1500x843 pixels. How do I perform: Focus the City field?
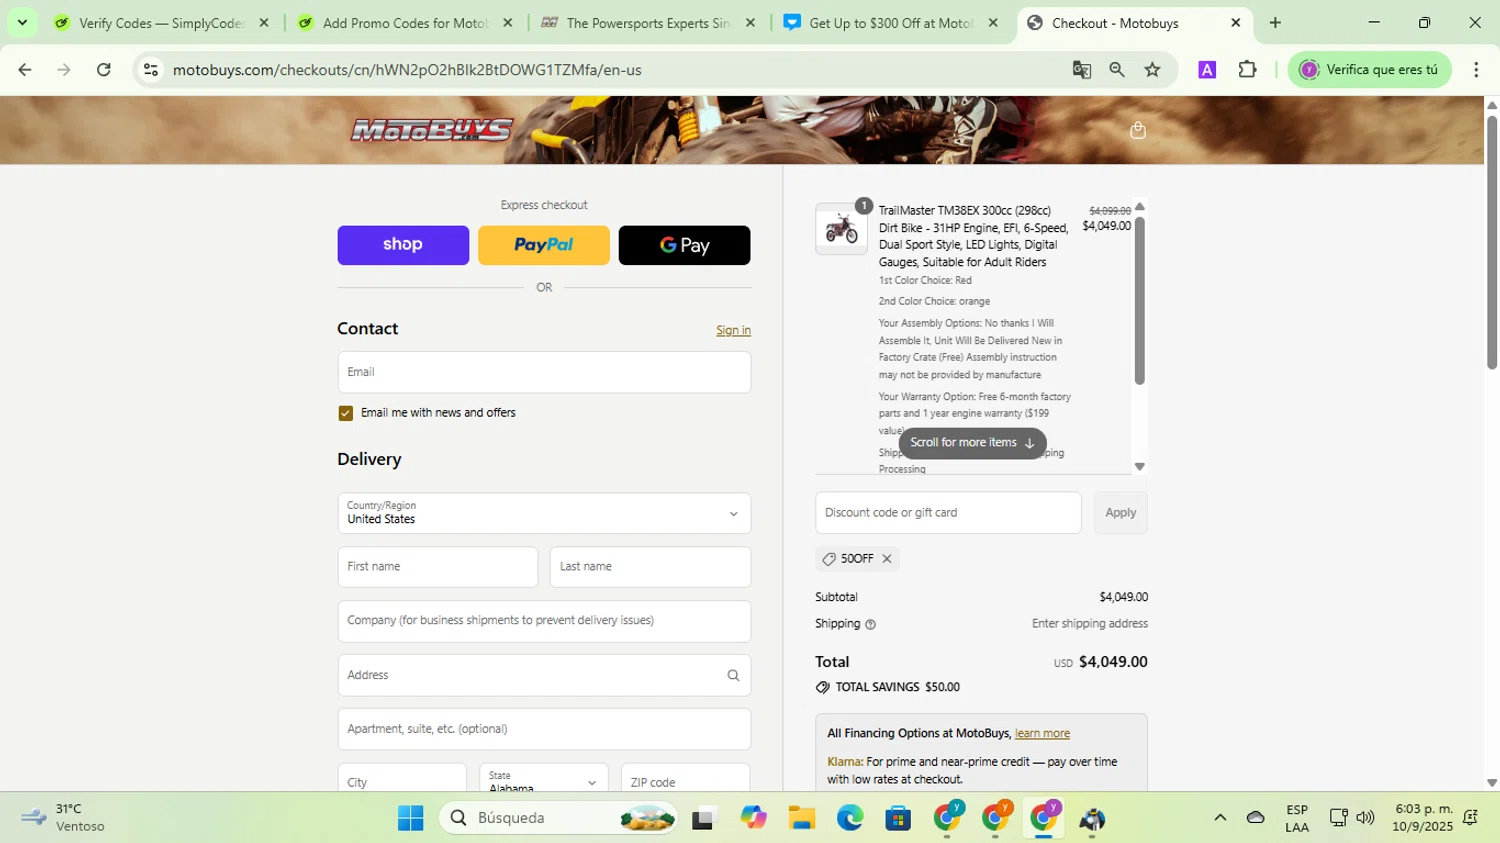[402, 779]
